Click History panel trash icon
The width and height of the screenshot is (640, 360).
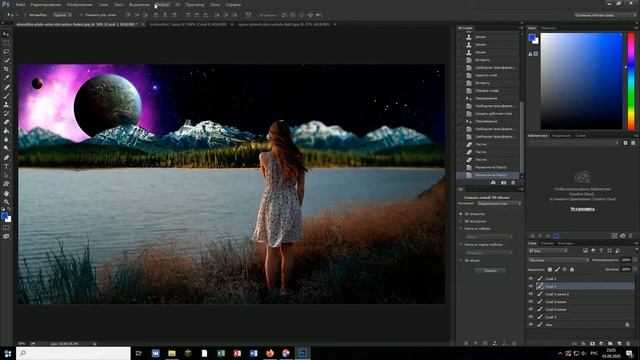pos(513,183)
